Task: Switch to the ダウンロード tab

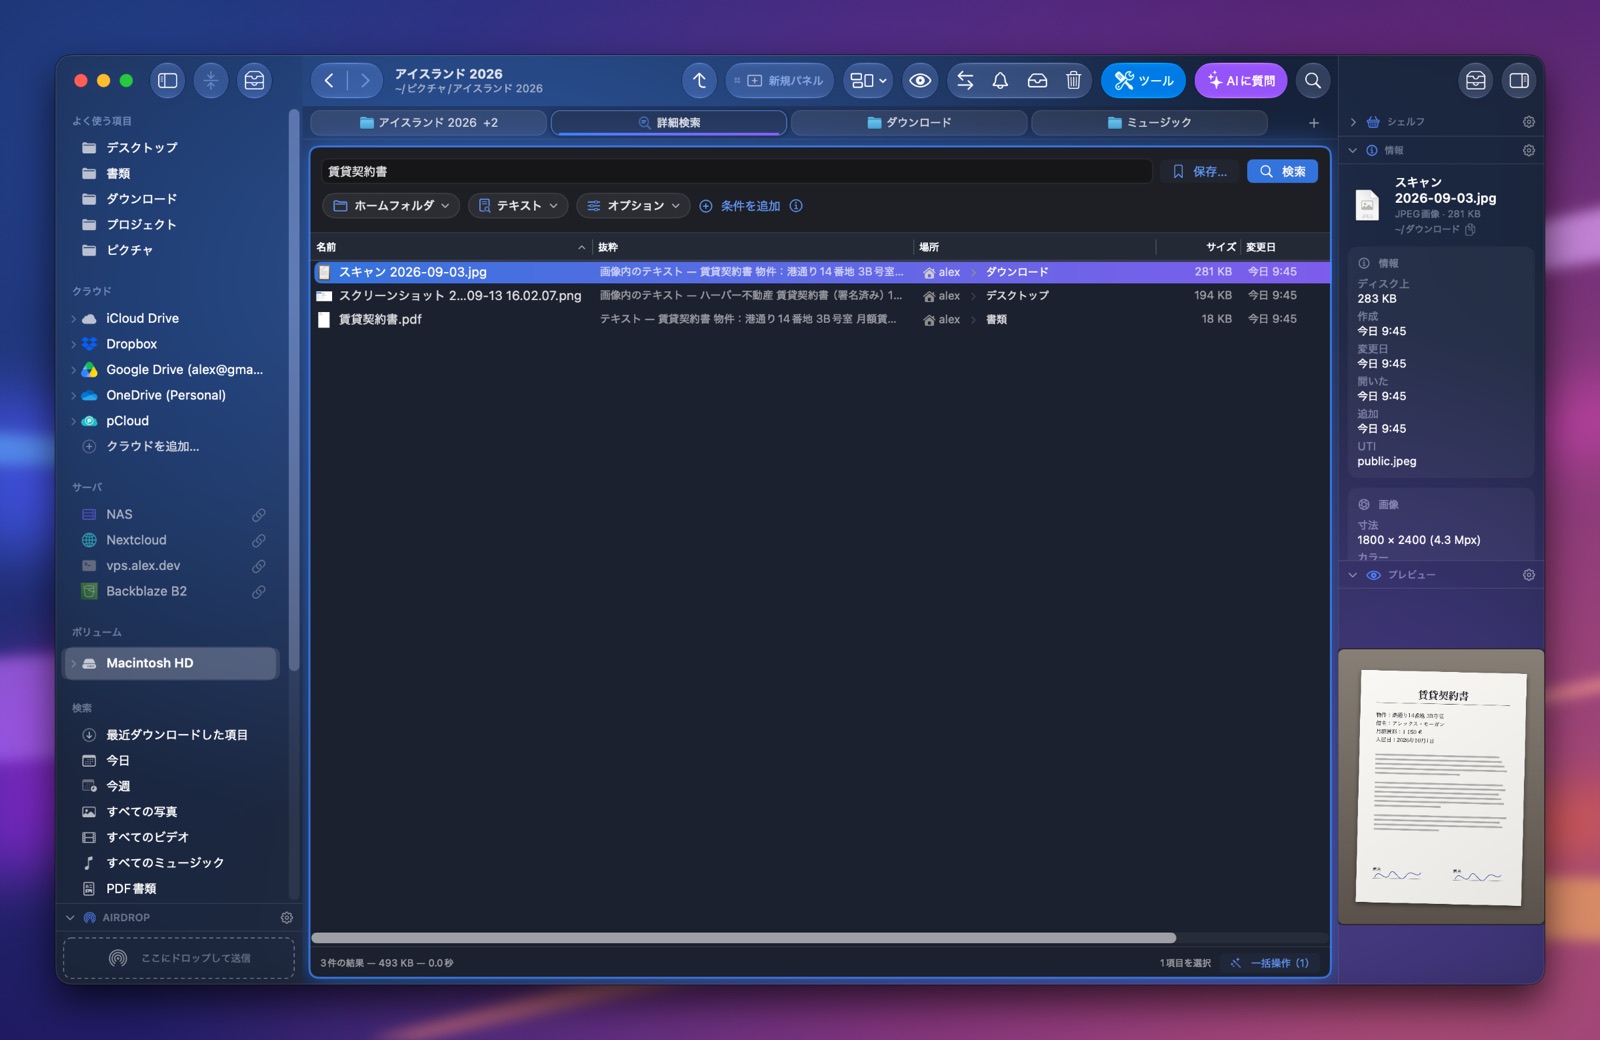Action: click(x=908, y=123)
